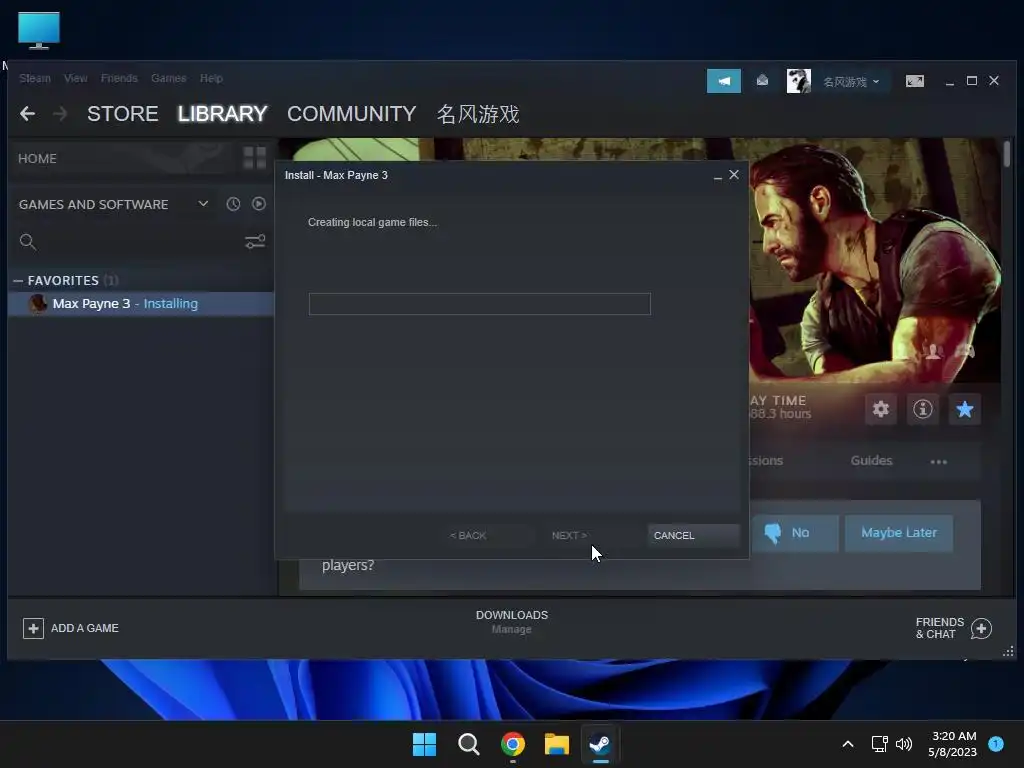Click the library search magnifier icon

(27, 242)
